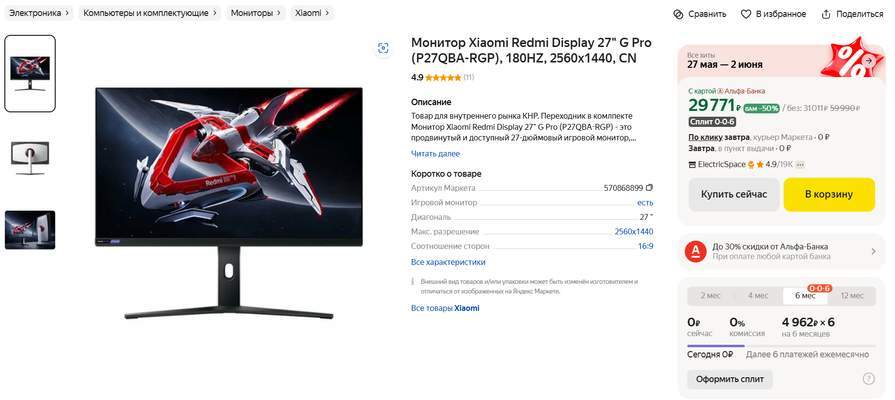Select the 12 мес split term
This screenshot has width=895, height=400.
point(852,295)
